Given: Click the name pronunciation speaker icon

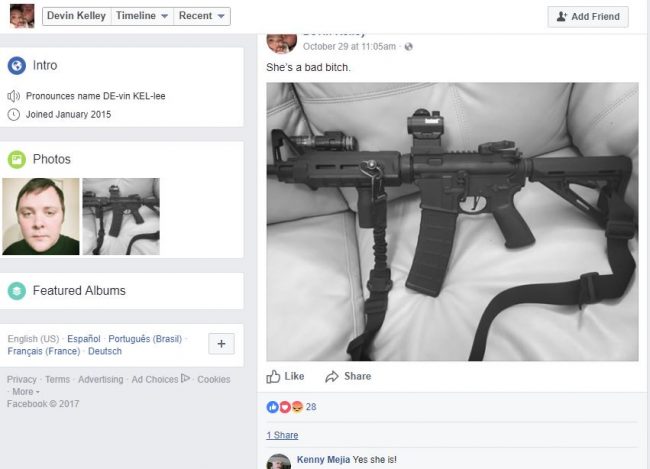Looking at the screenshot, I should coord(13,96).
